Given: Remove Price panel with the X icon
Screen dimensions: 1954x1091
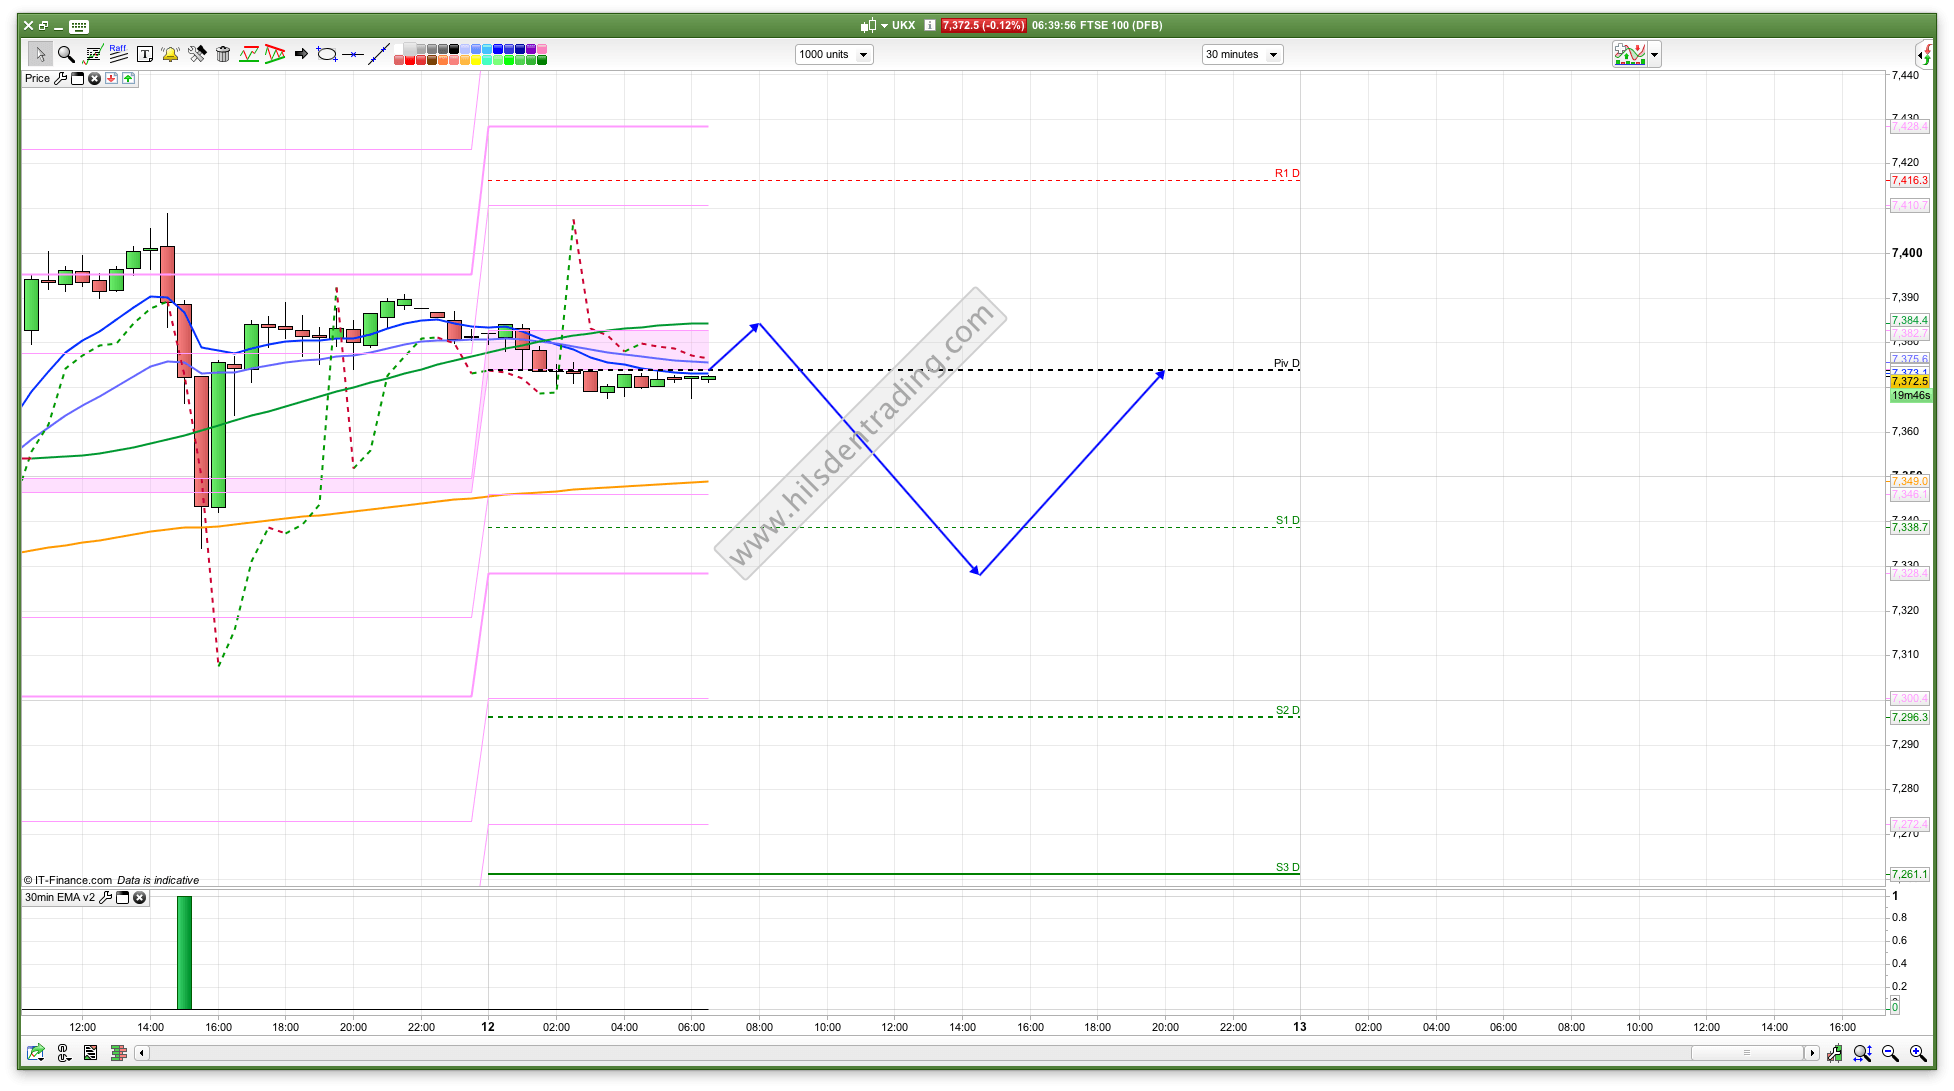Looking at the screenshot, I should coord(94,78).
